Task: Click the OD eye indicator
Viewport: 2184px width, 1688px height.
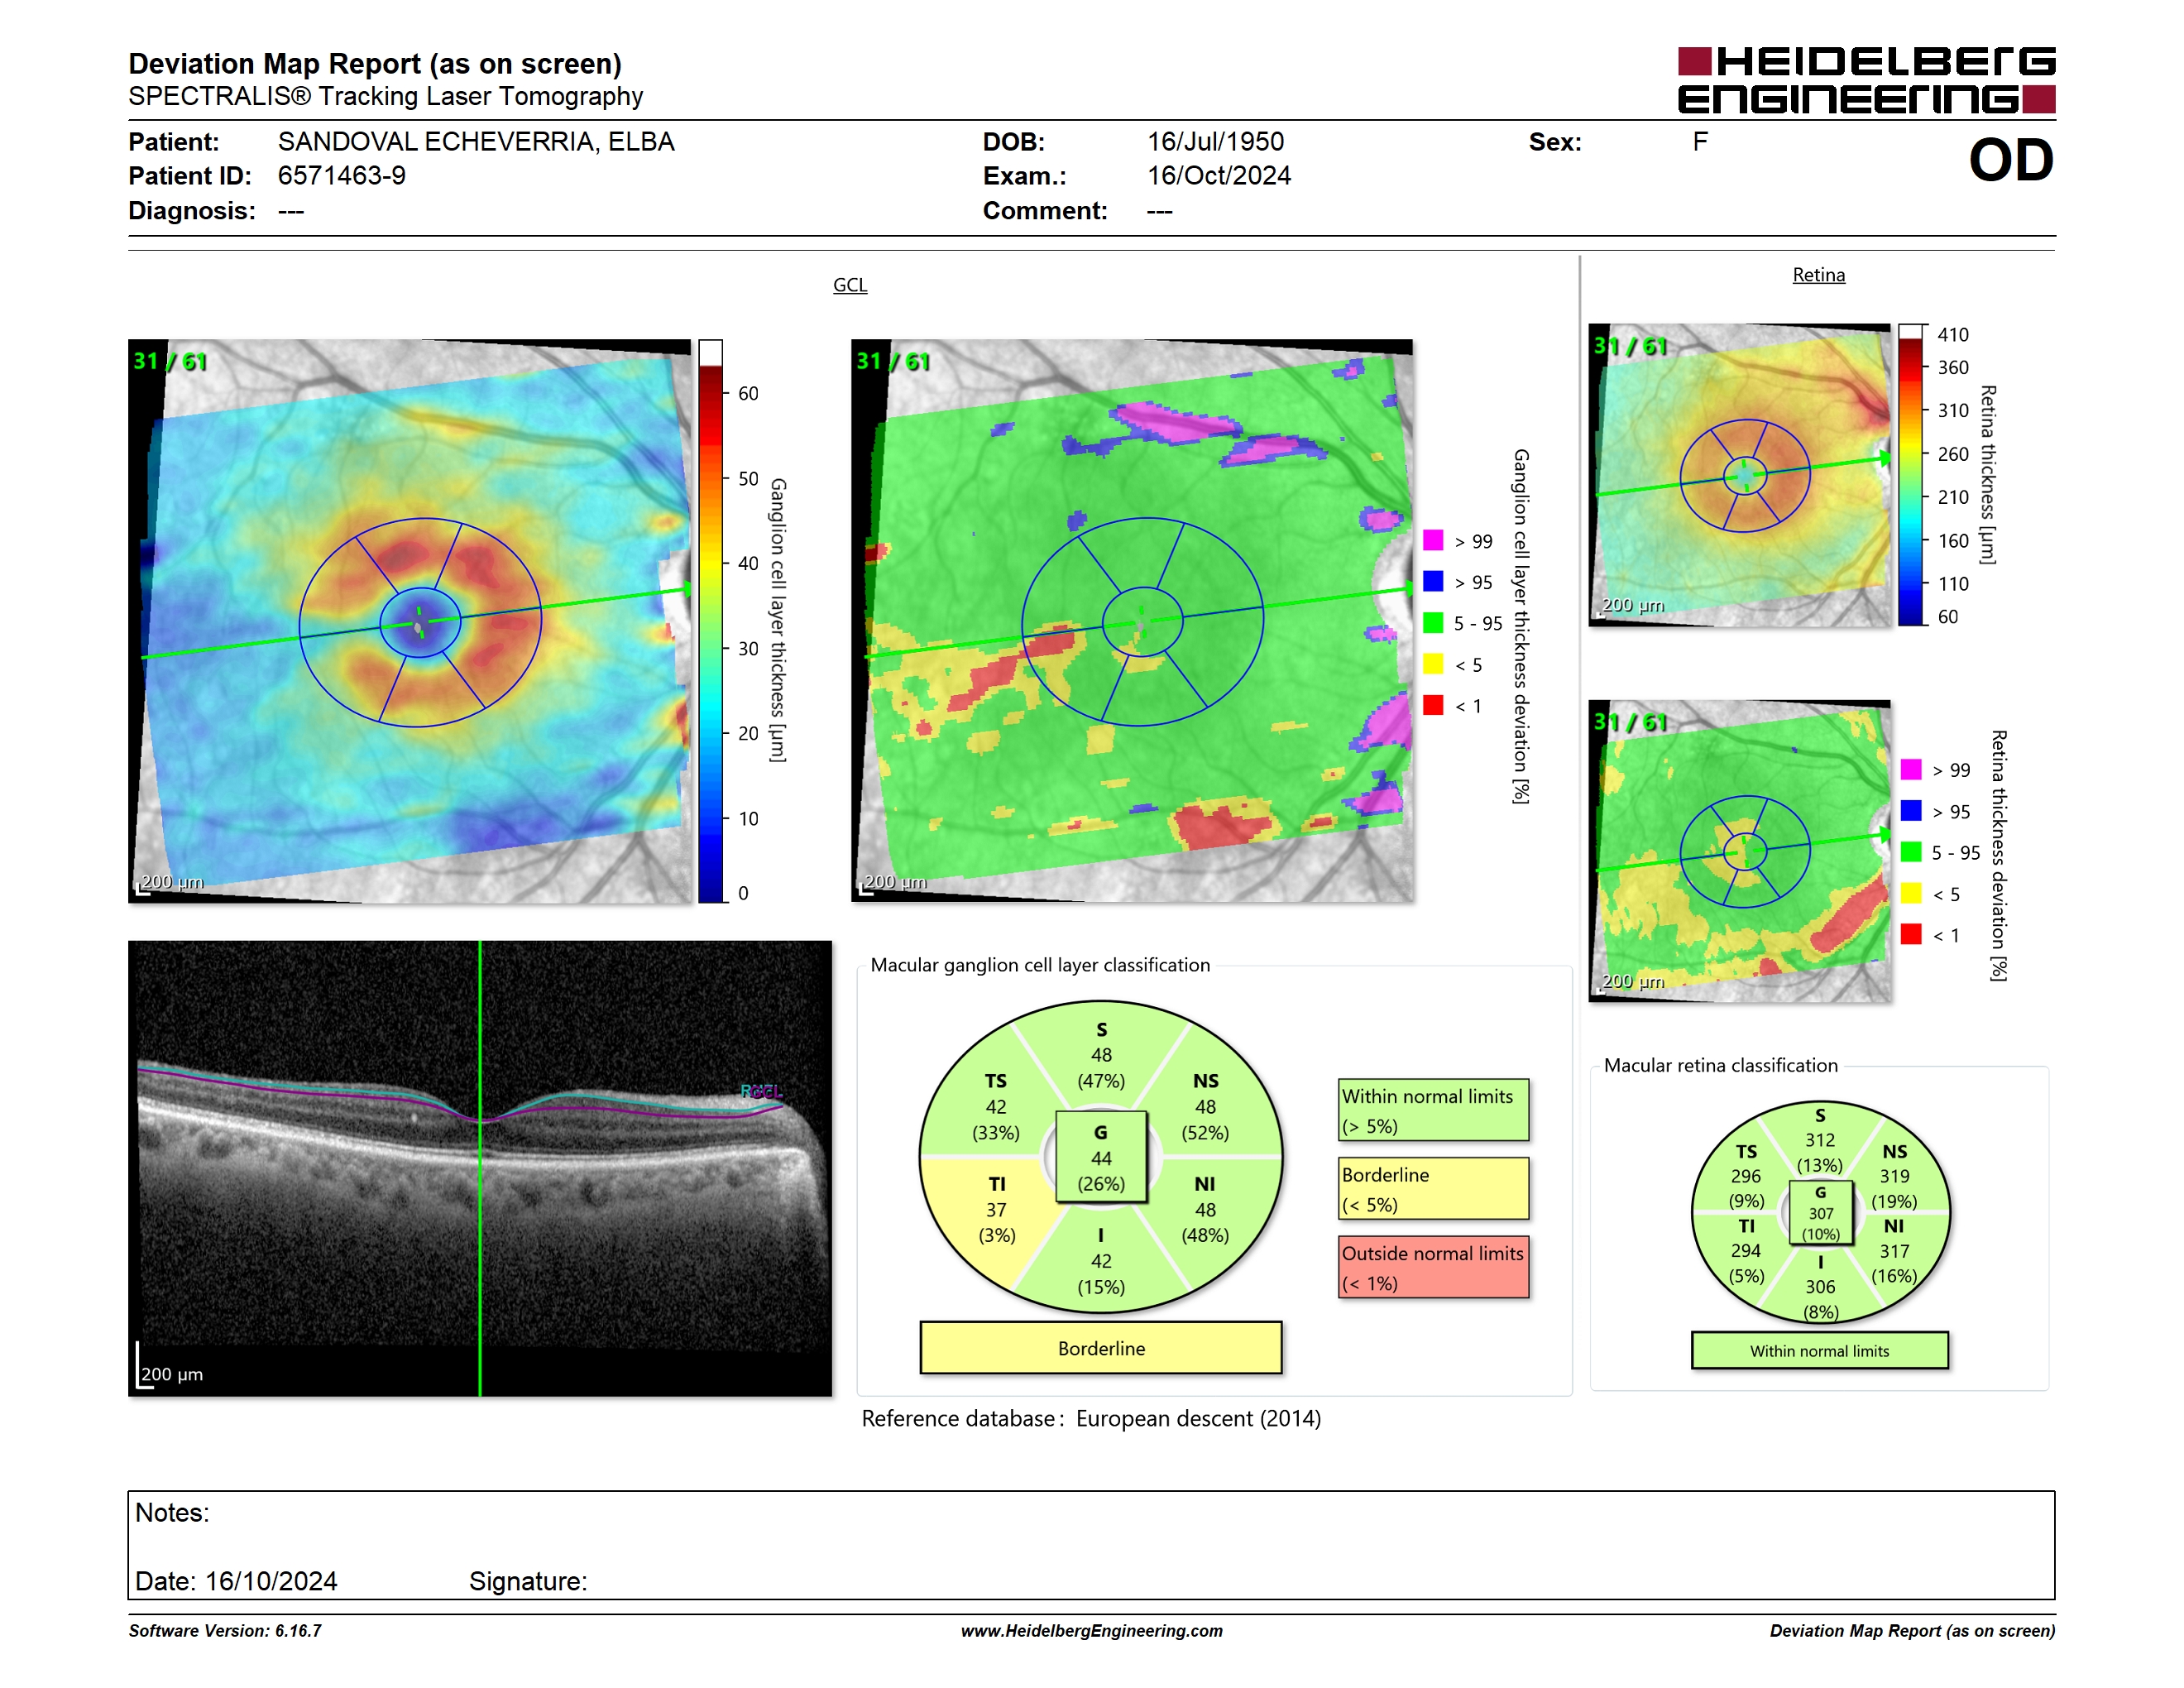Action: pos(2010,160)
